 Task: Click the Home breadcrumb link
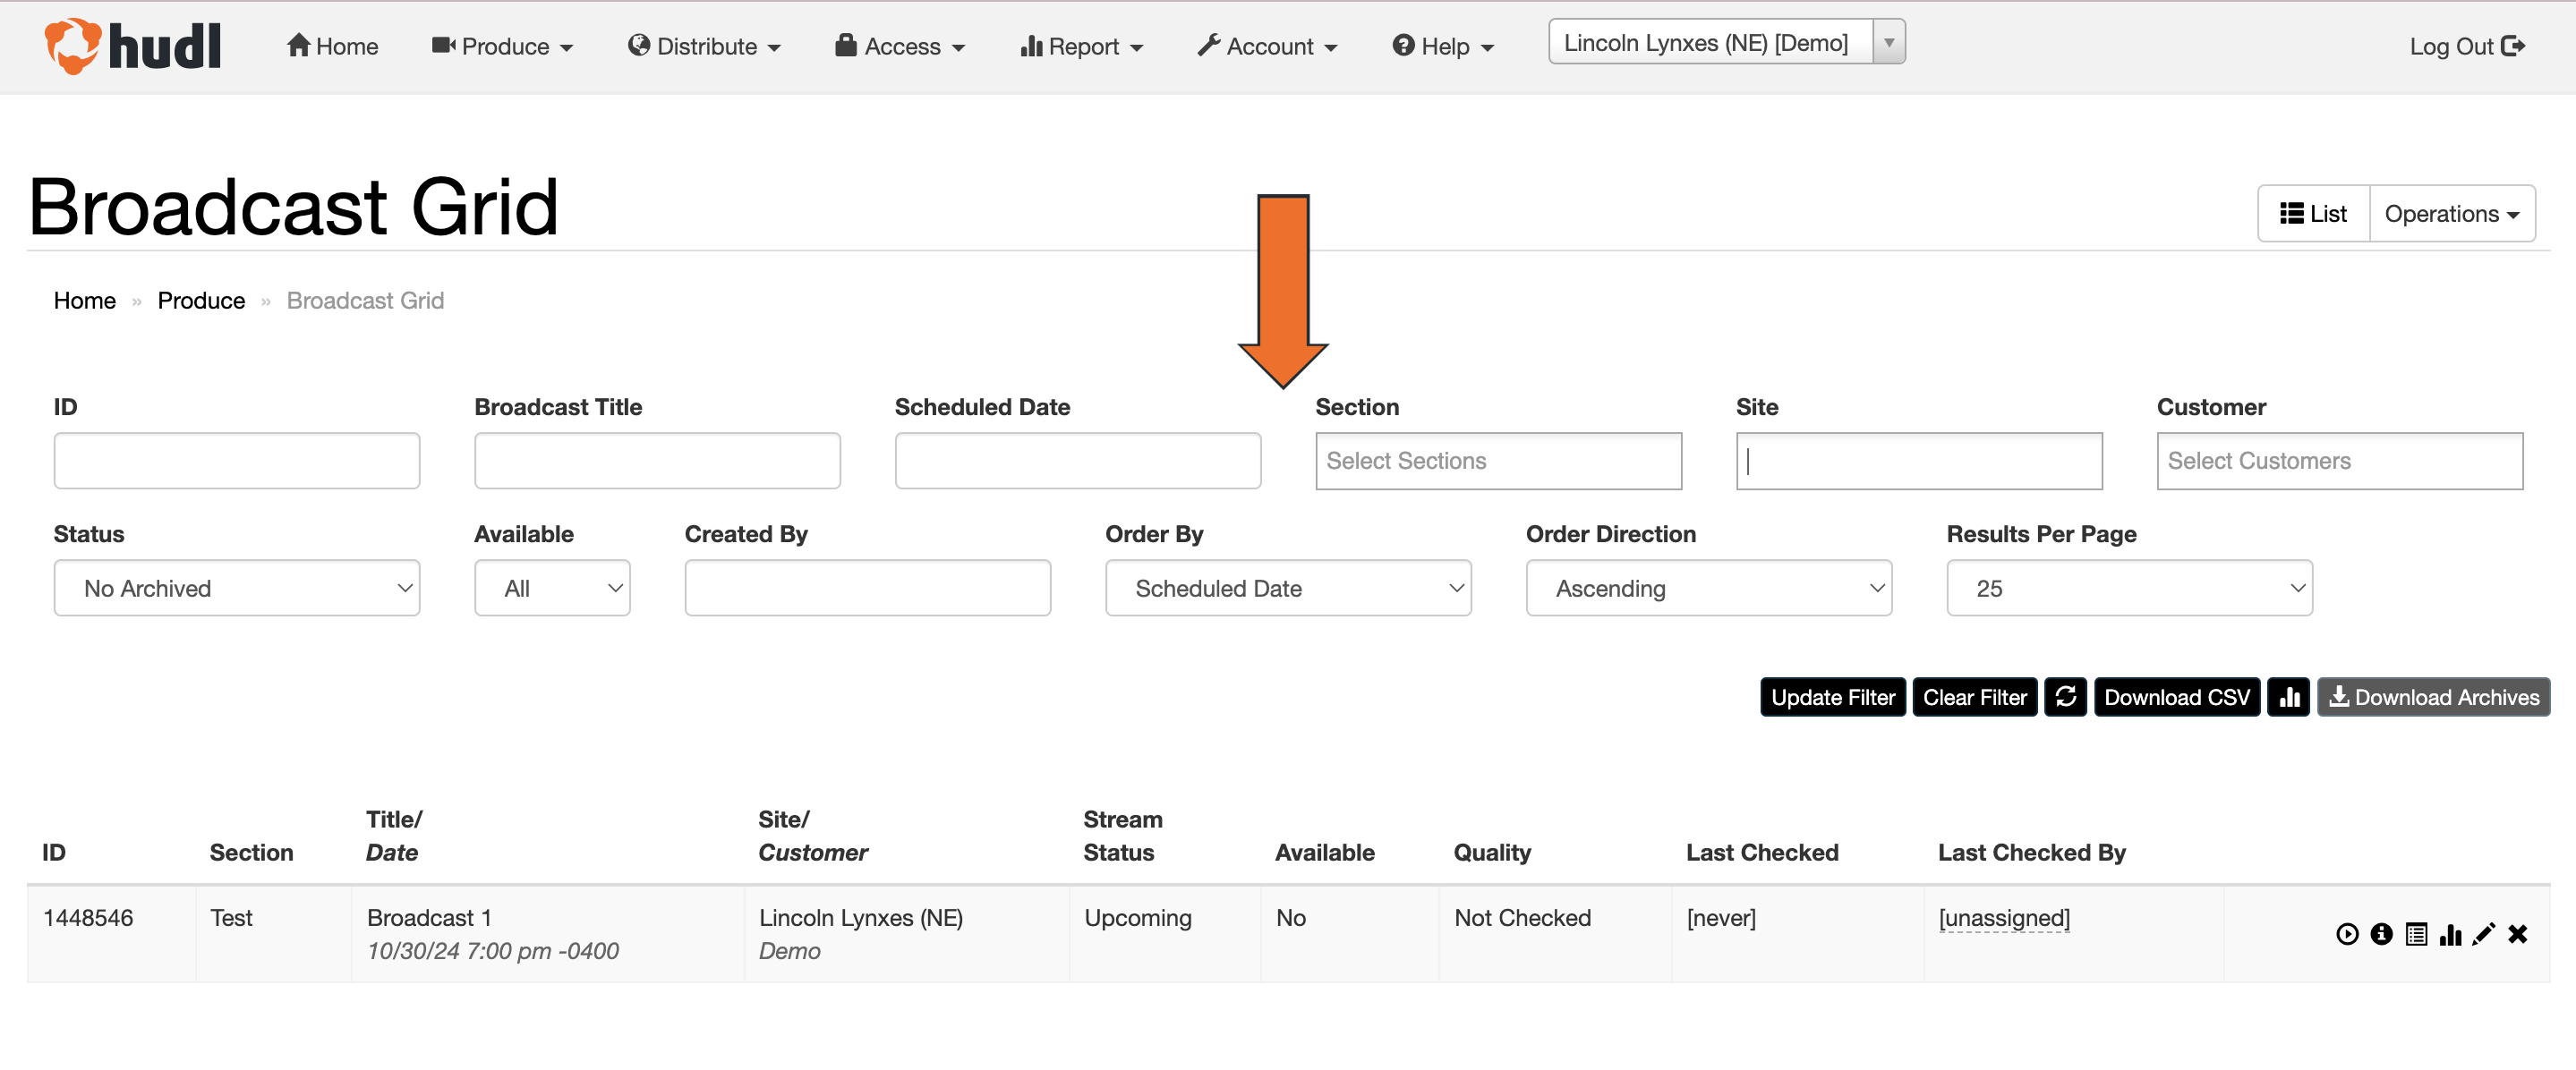pos(85,301)
